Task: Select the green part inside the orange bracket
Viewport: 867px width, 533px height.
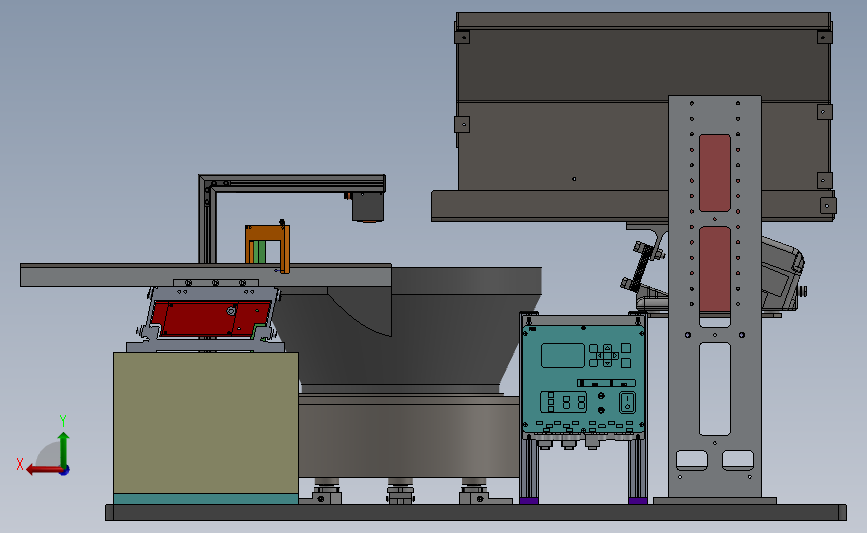Action: (259, 252)
